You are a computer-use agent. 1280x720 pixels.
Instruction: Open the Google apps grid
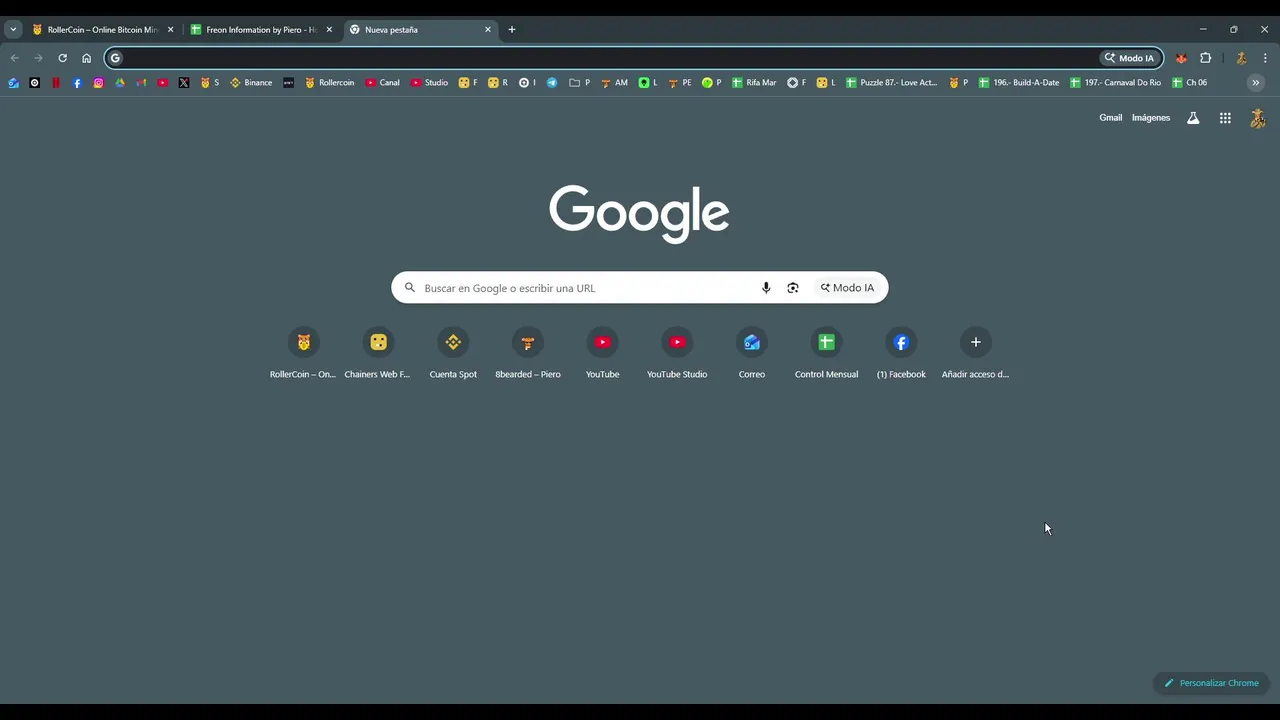(x=1225, y=118)
